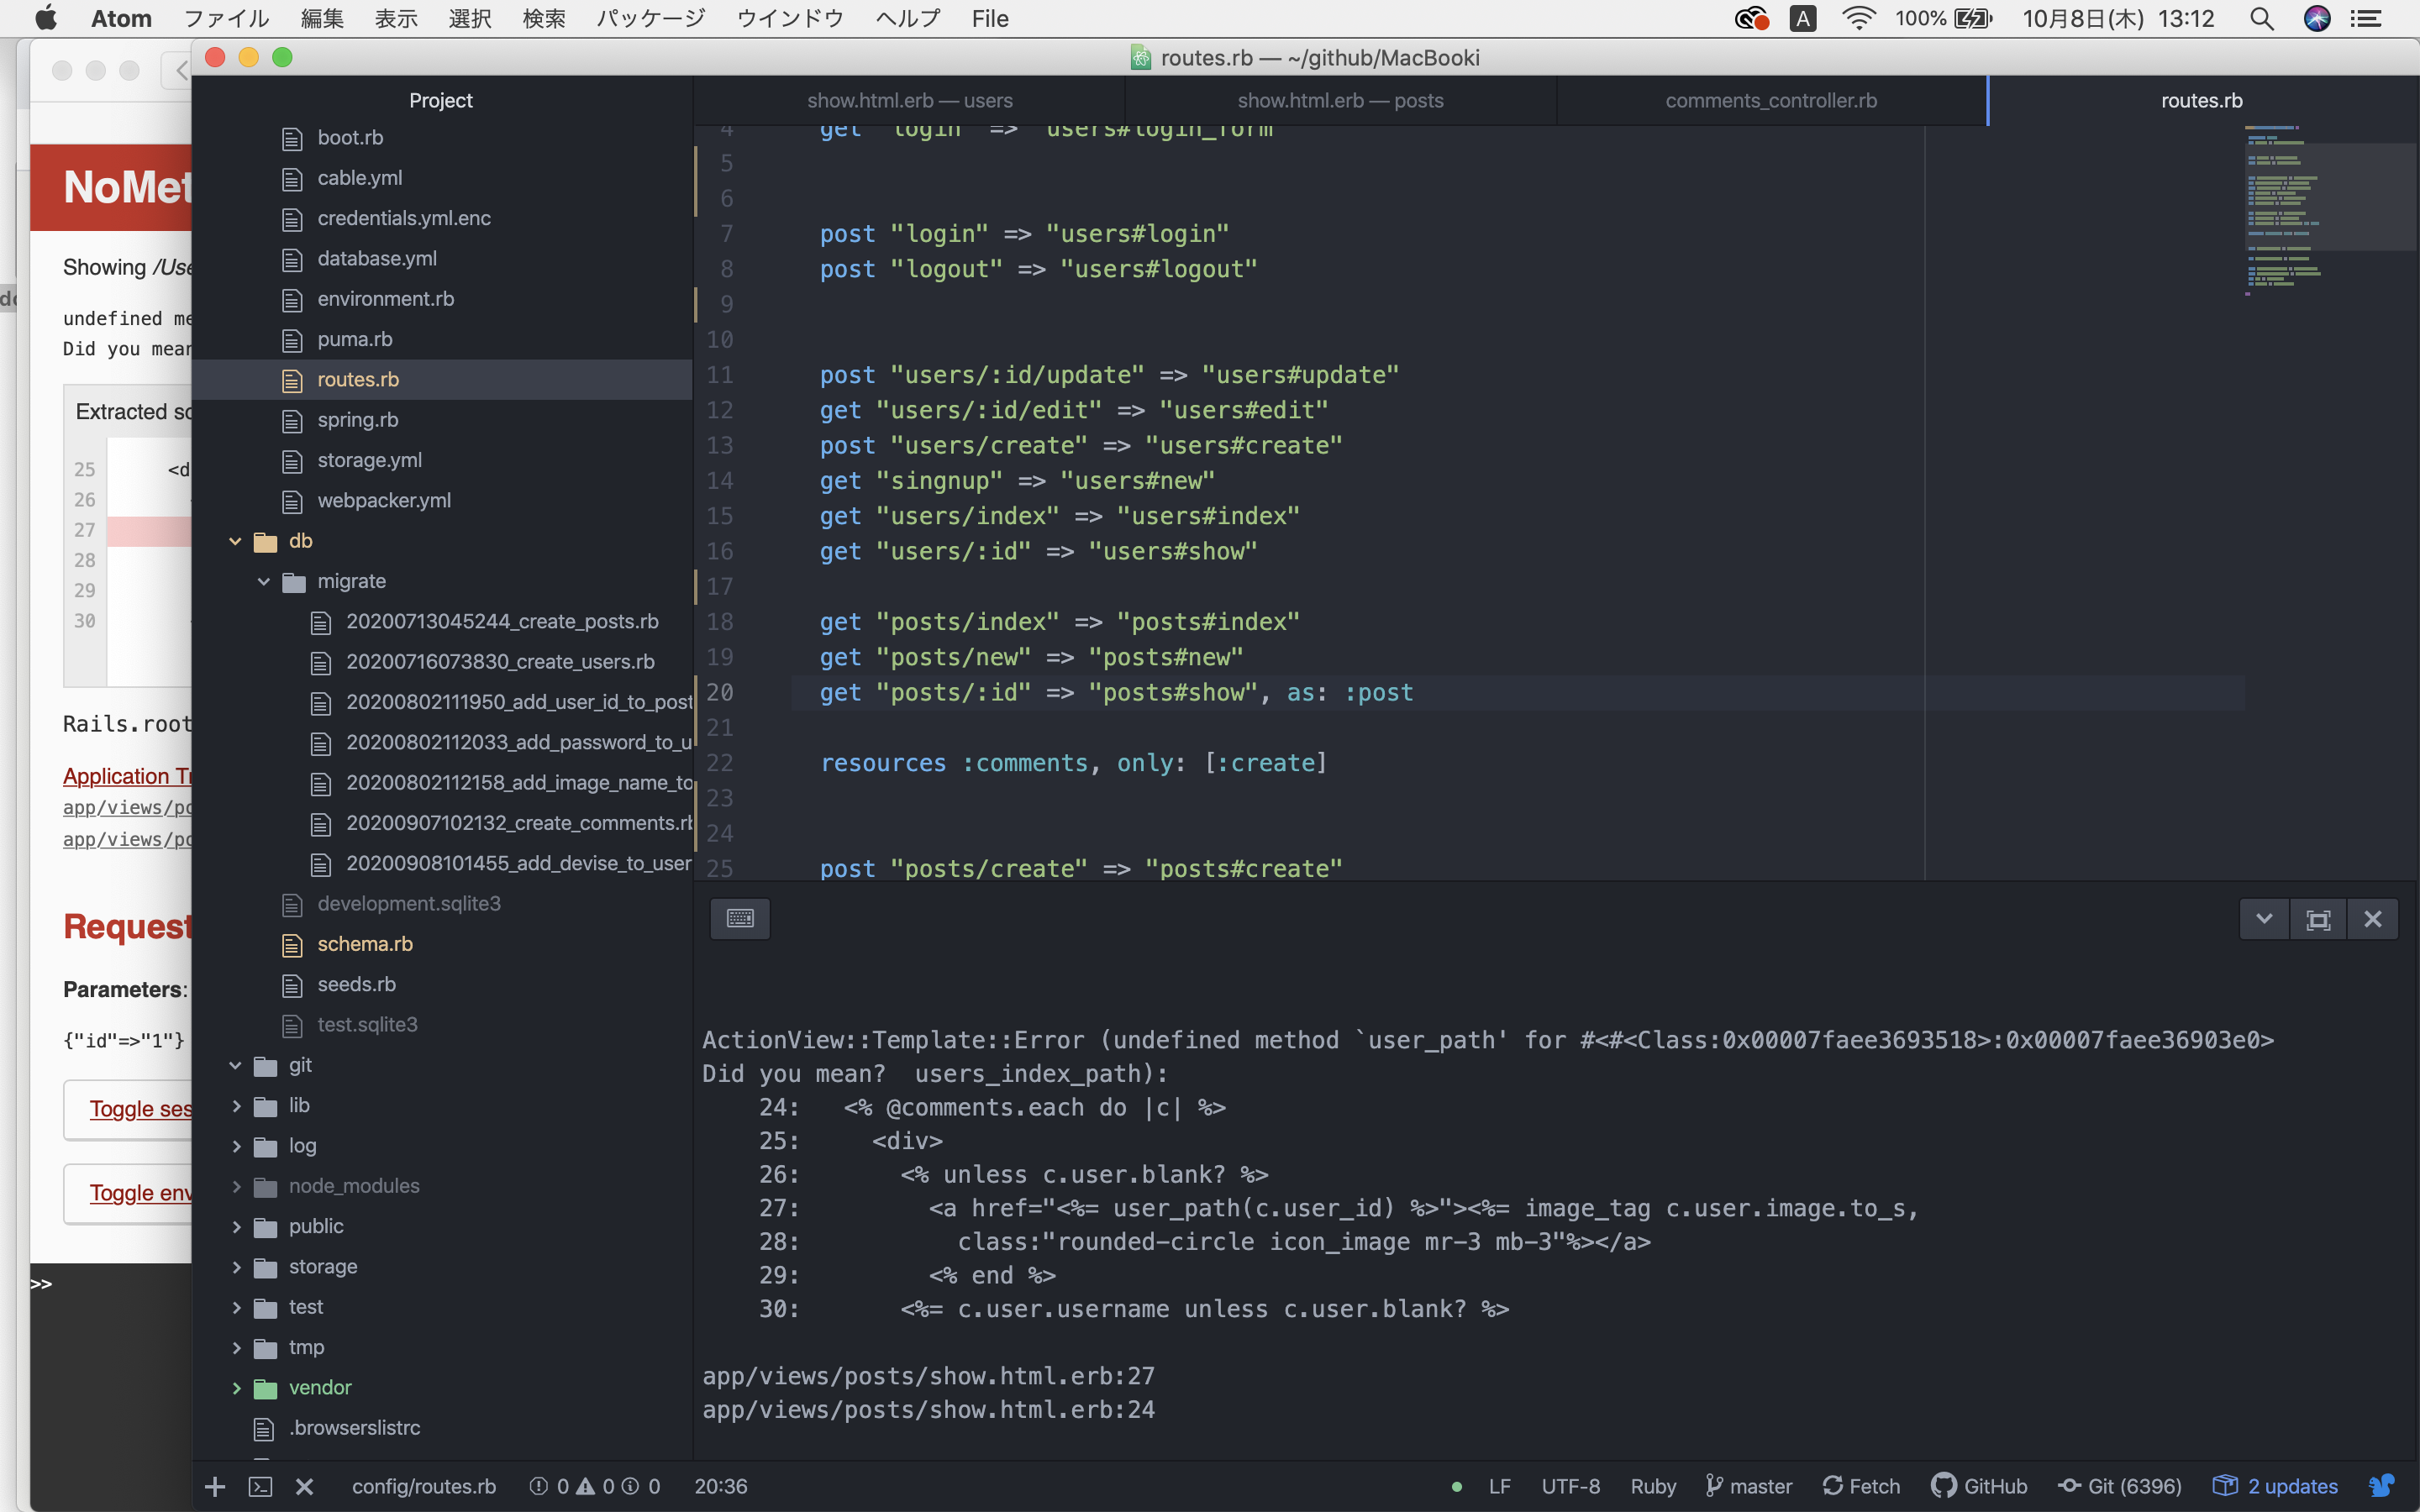This screenshot has height=1512, width=2420.
Task: Close the terminal panel with X
Action: [x=2372, y=918]
